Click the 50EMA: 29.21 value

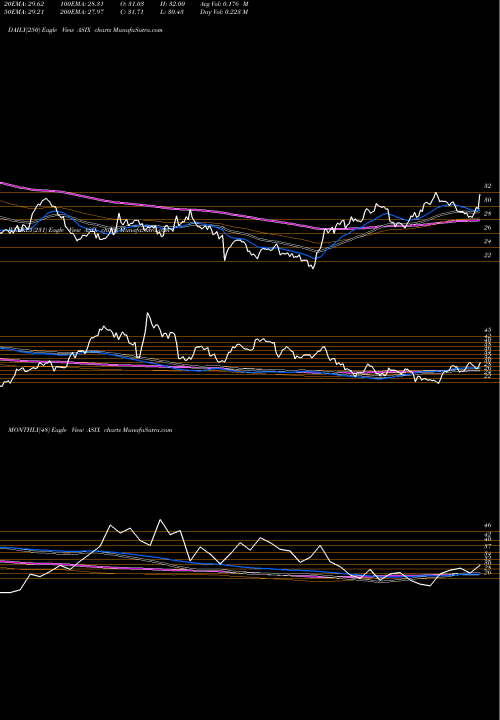click(24, 12)
